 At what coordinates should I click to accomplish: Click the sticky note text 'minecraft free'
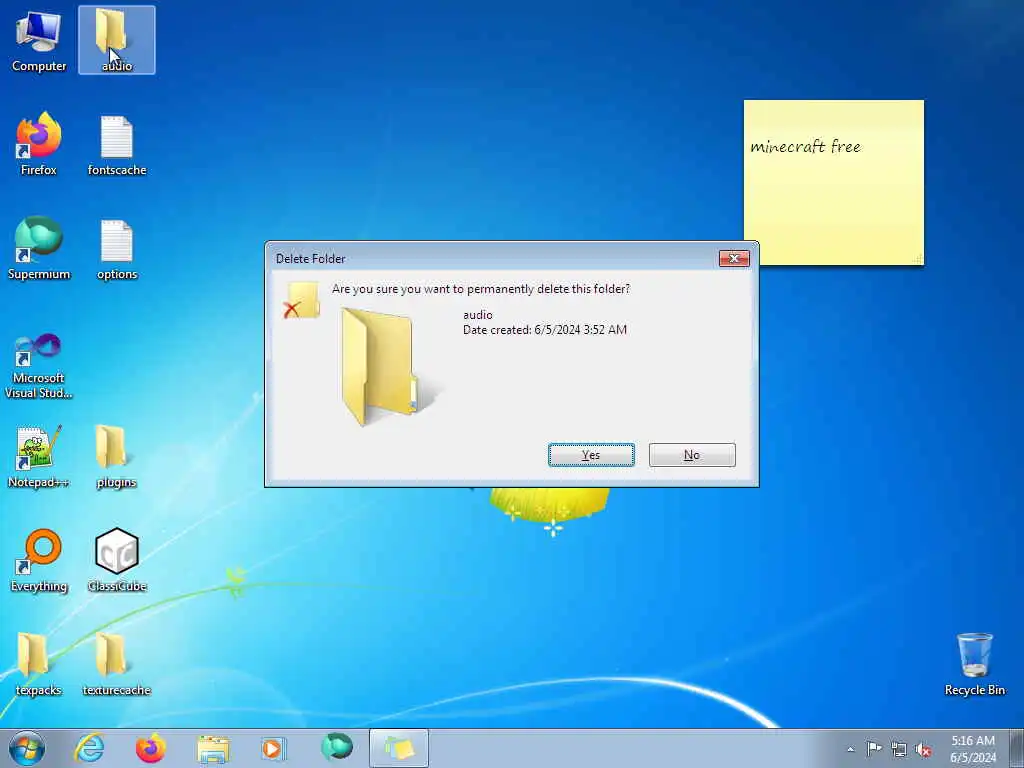point(805,146)
